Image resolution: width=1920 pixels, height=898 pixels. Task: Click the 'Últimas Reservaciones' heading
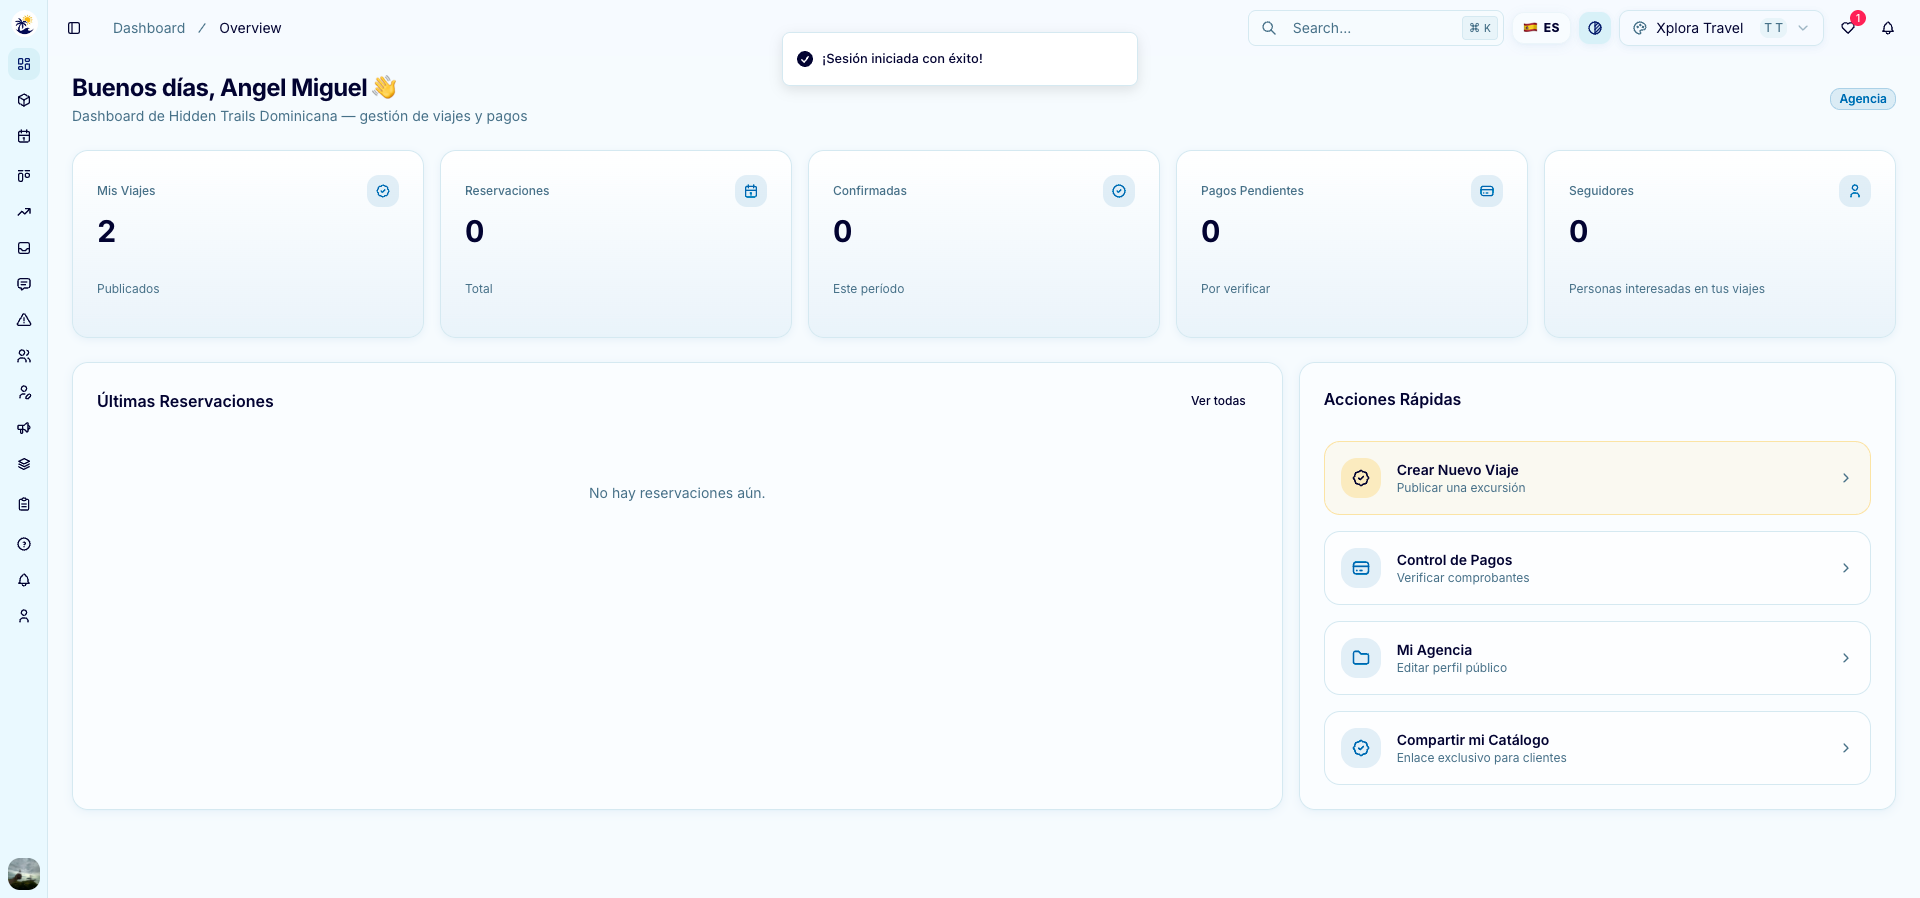tap(185, 401)
